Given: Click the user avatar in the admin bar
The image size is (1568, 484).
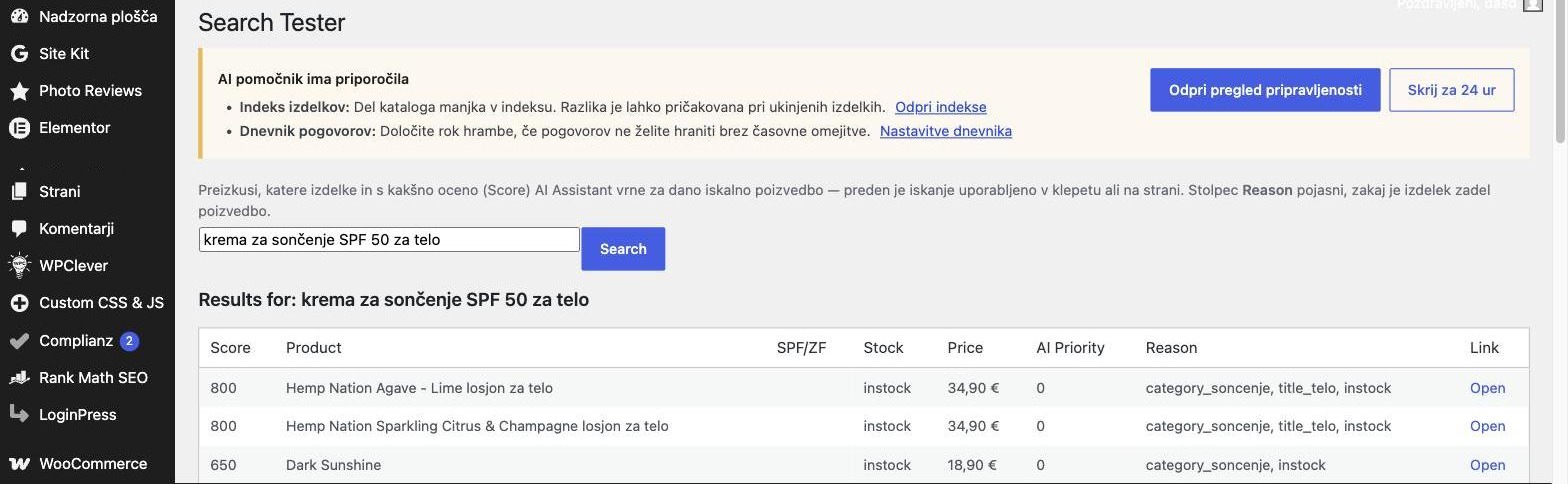Looking at the screenshot, I should click(x=1533, y=5).
